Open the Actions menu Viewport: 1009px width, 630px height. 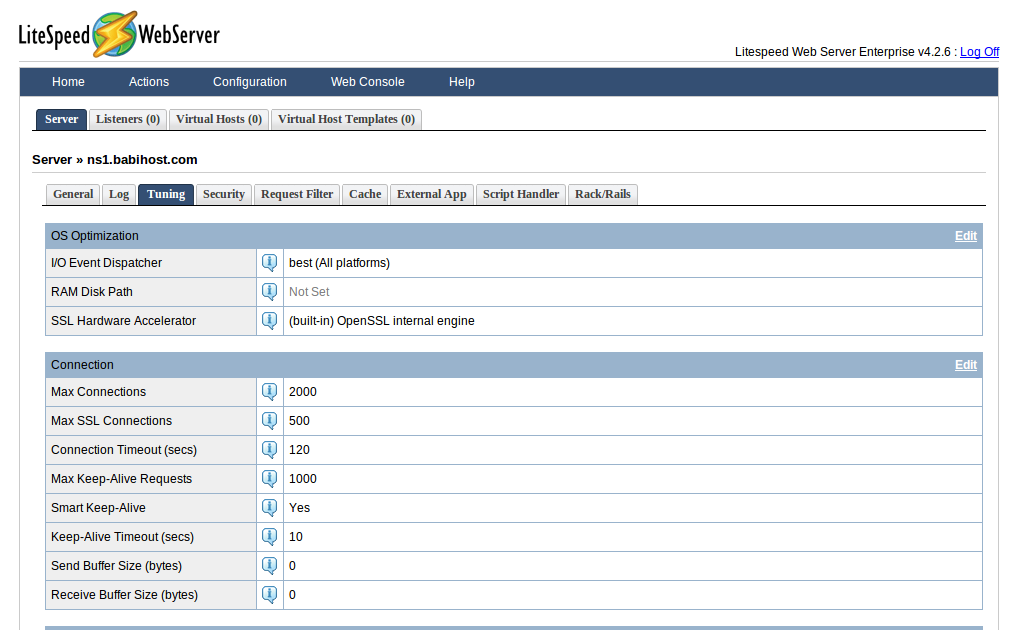coord(149,82)
